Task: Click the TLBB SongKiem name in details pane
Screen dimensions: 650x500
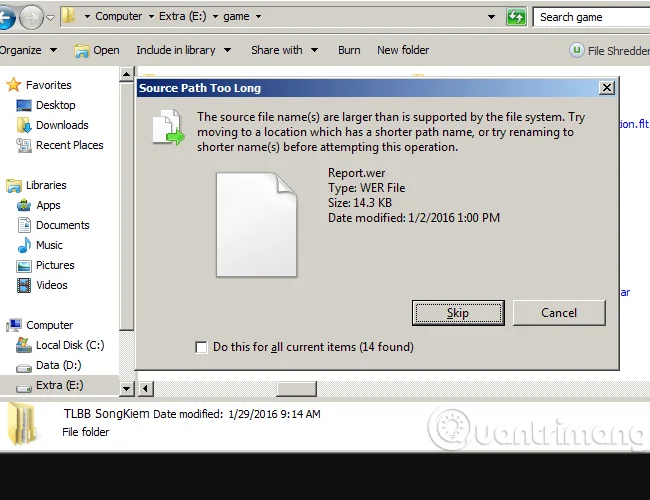Action: (x=106, y=414)
